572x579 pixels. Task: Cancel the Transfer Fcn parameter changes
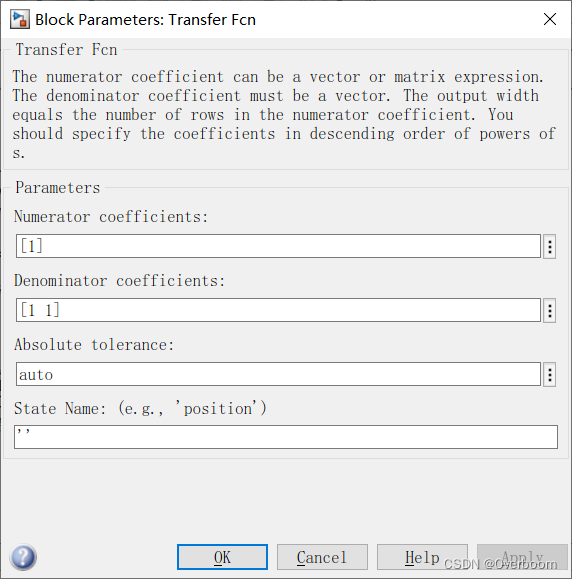pos(322,557)
